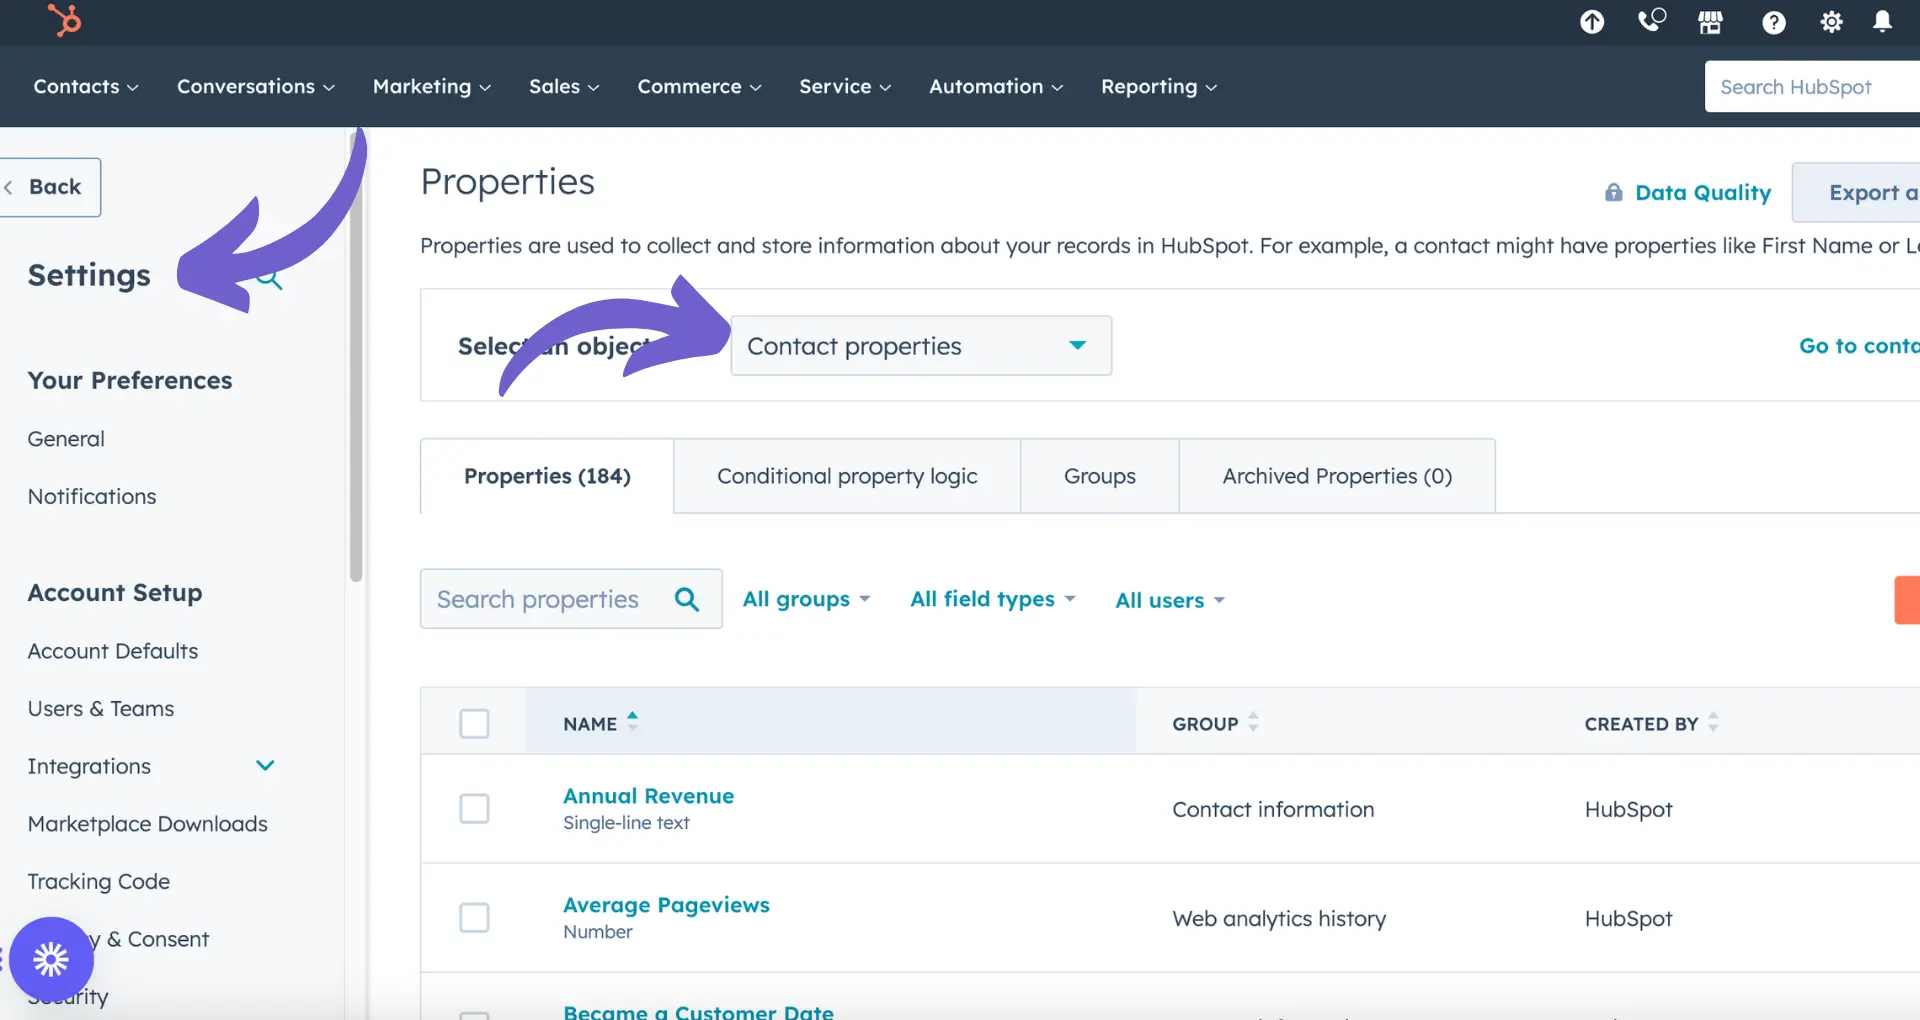1920x1020 pixels.
Task: Open the Reporting navigation menu
Action: pos(1159,87)
